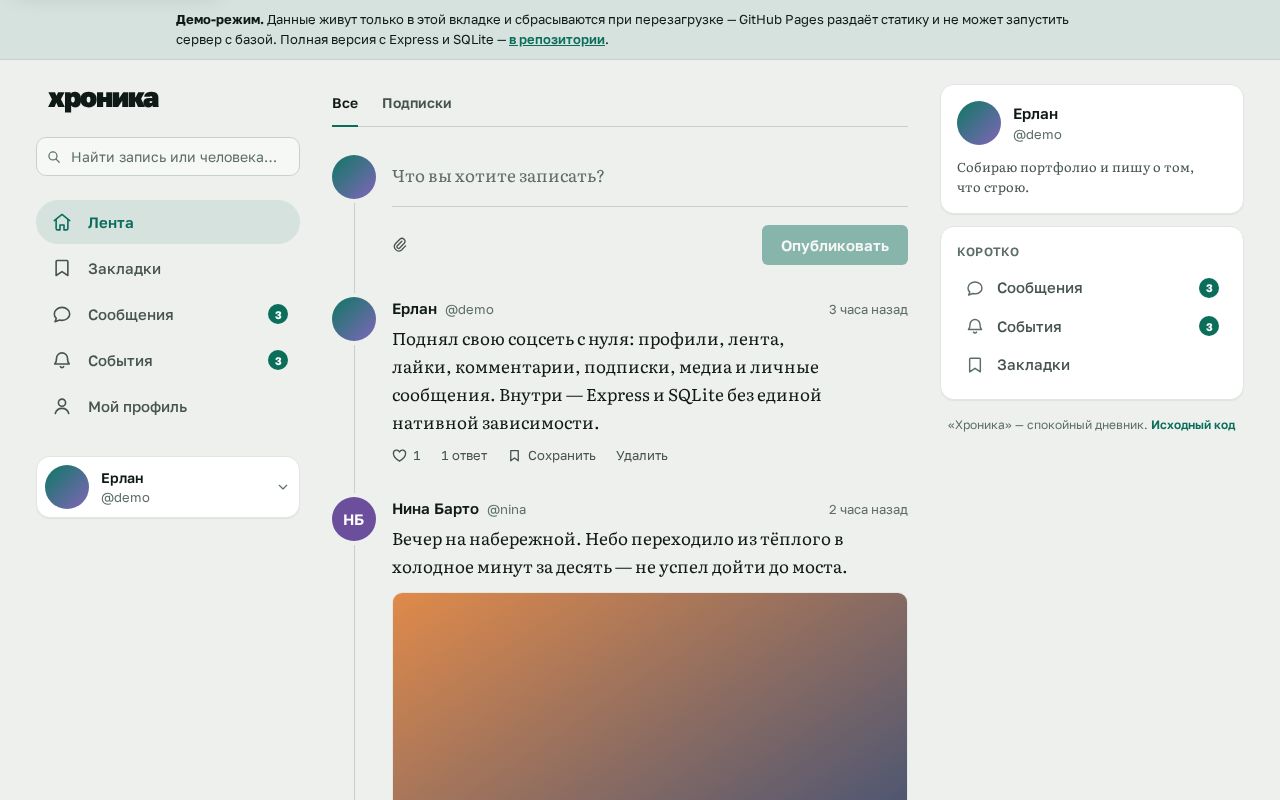Expand the Ерлан account switcher chevron

pos(283,487)
